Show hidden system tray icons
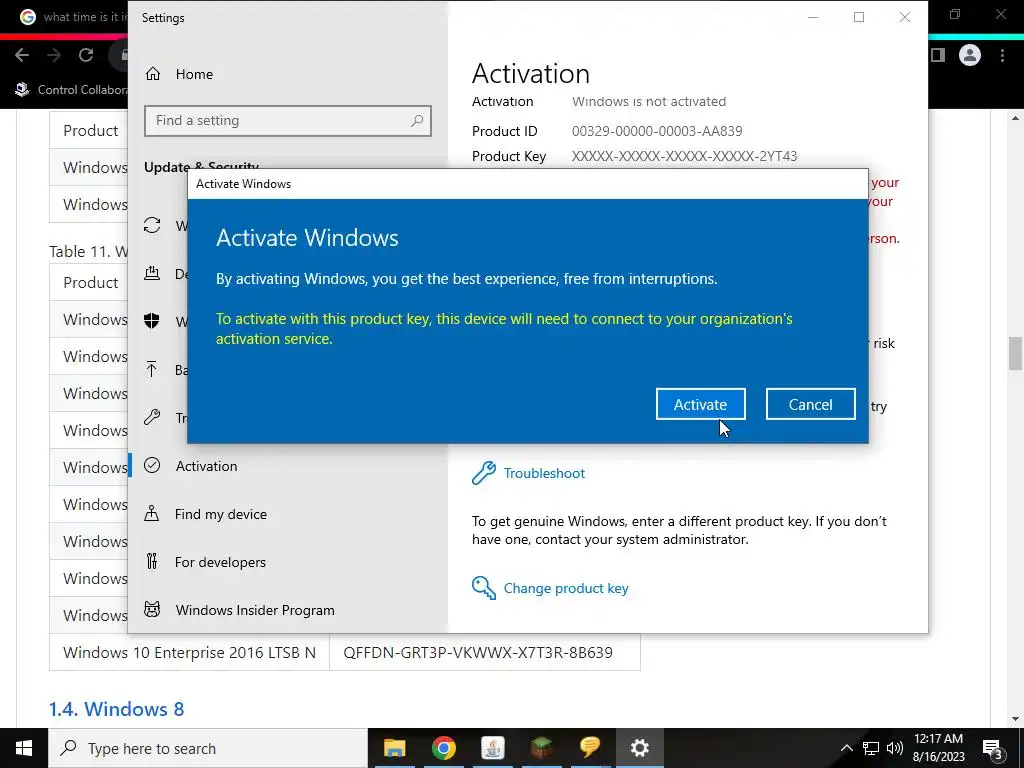This screenshot has width=1024, height=768. pos(846,748)
